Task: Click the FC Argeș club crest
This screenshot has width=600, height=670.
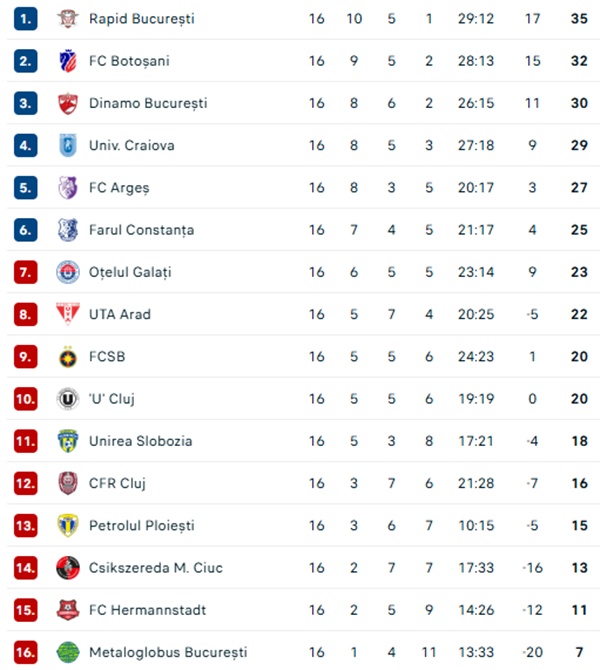Action: (68, 187)
